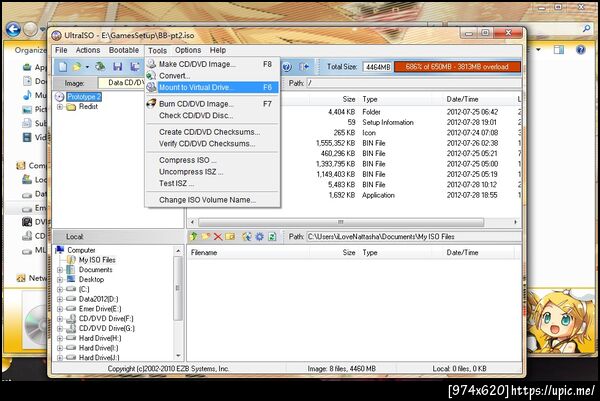Click the Explorer search magnifier icon
The image size is (600, 401).
[586, 29]
